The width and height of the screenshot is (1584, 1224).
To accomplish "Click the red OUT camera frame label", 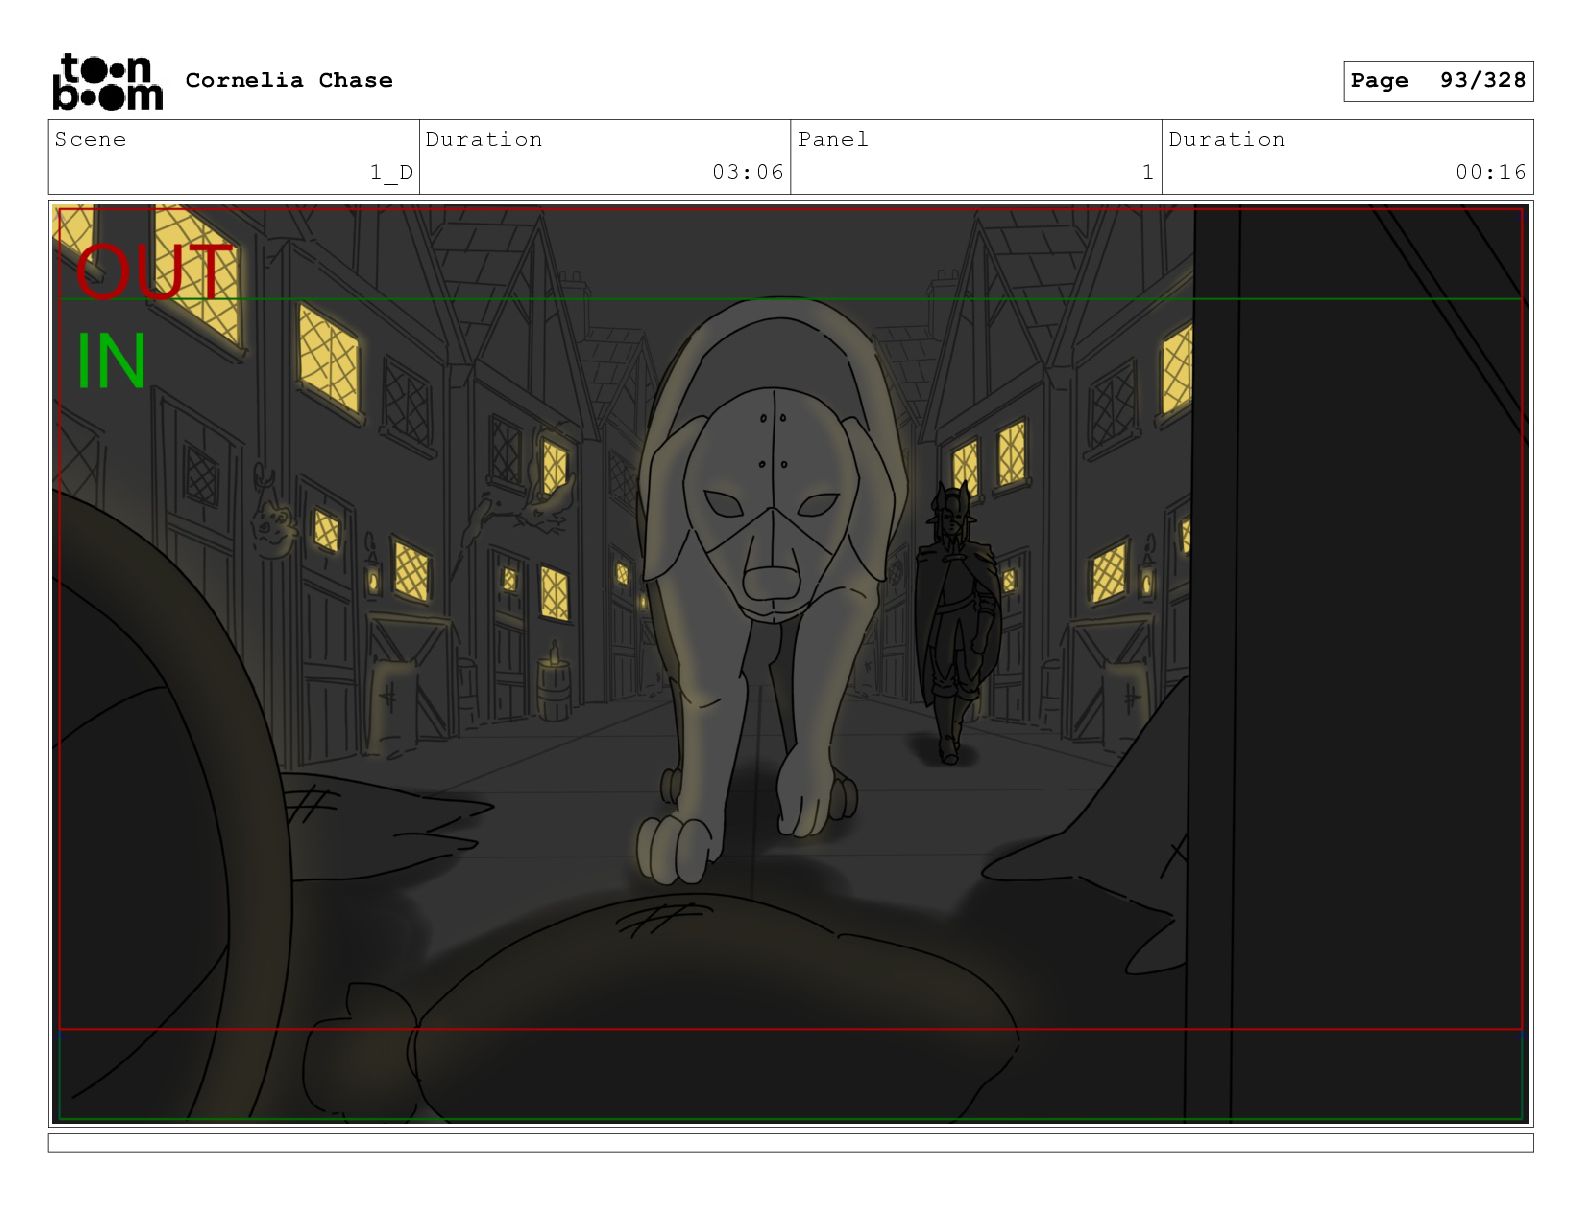I will tap(153, 273).
